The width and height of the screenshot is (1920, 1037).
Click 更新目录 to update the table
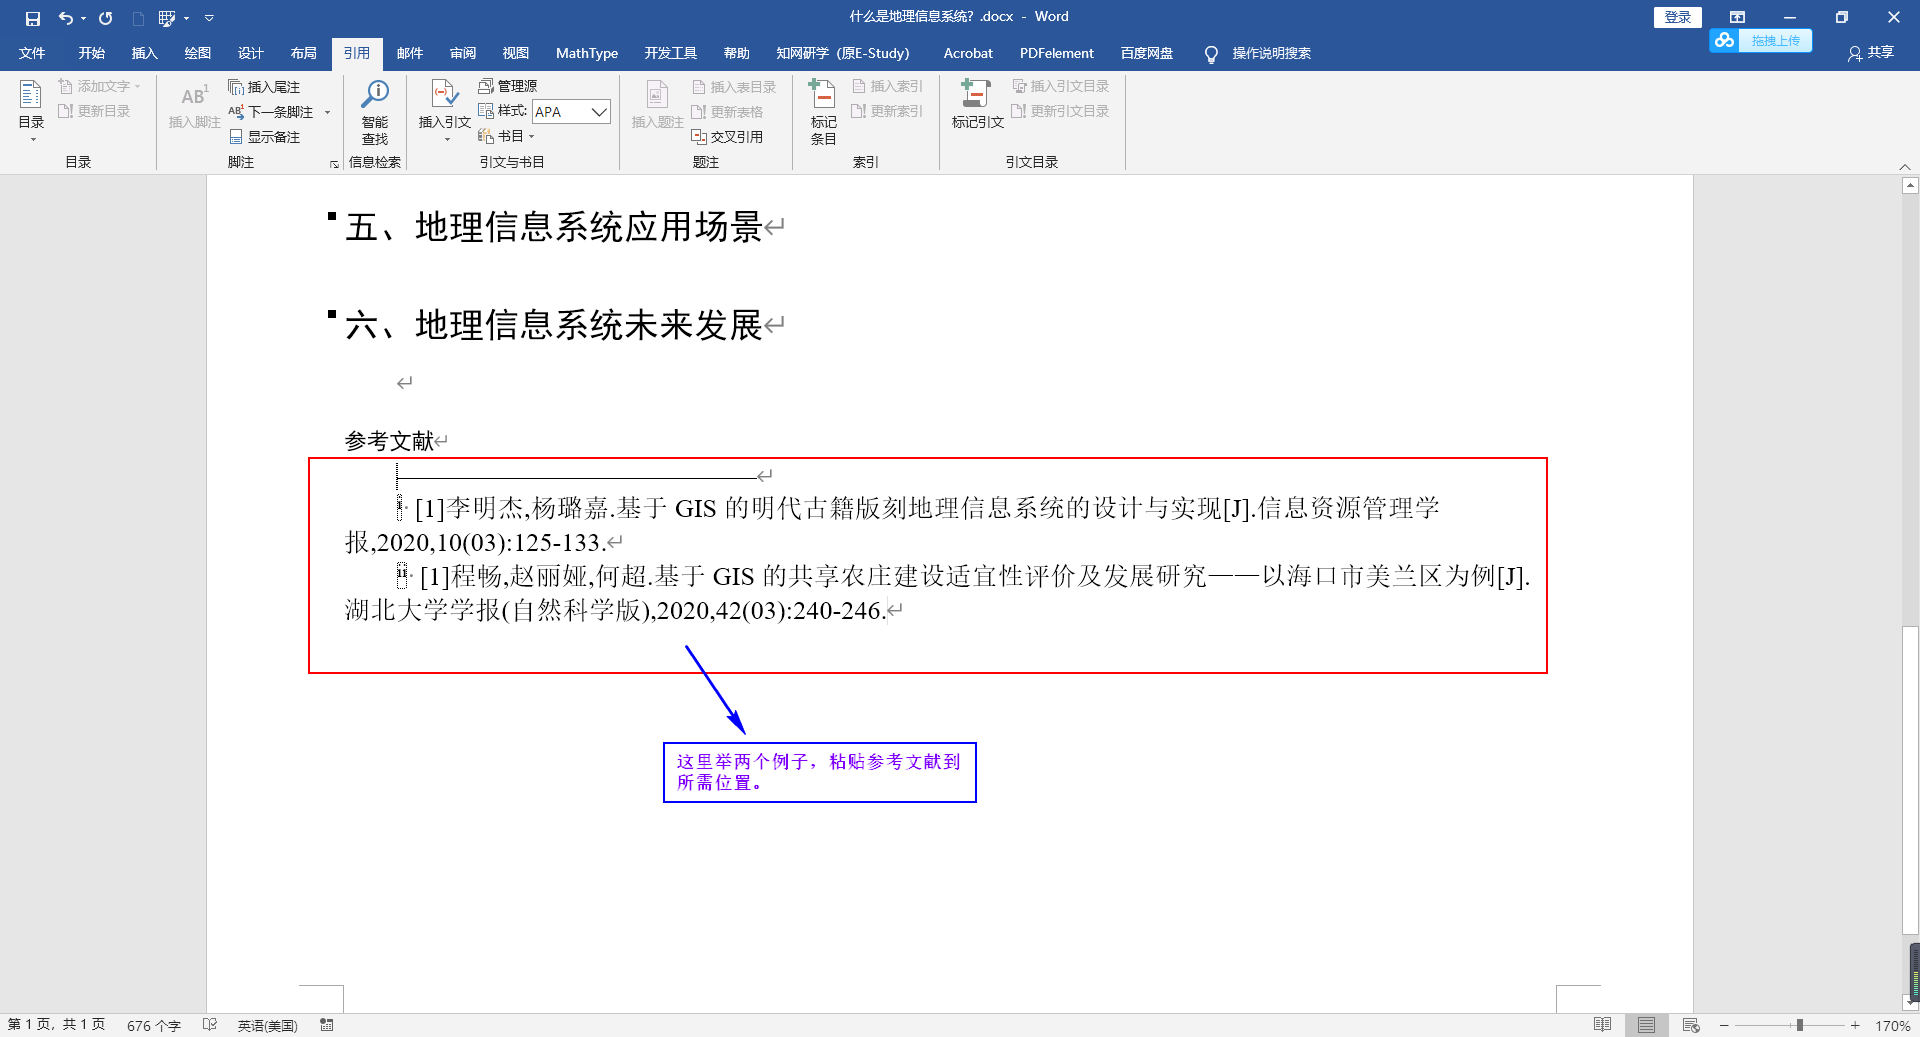click(x=94, y=111)
